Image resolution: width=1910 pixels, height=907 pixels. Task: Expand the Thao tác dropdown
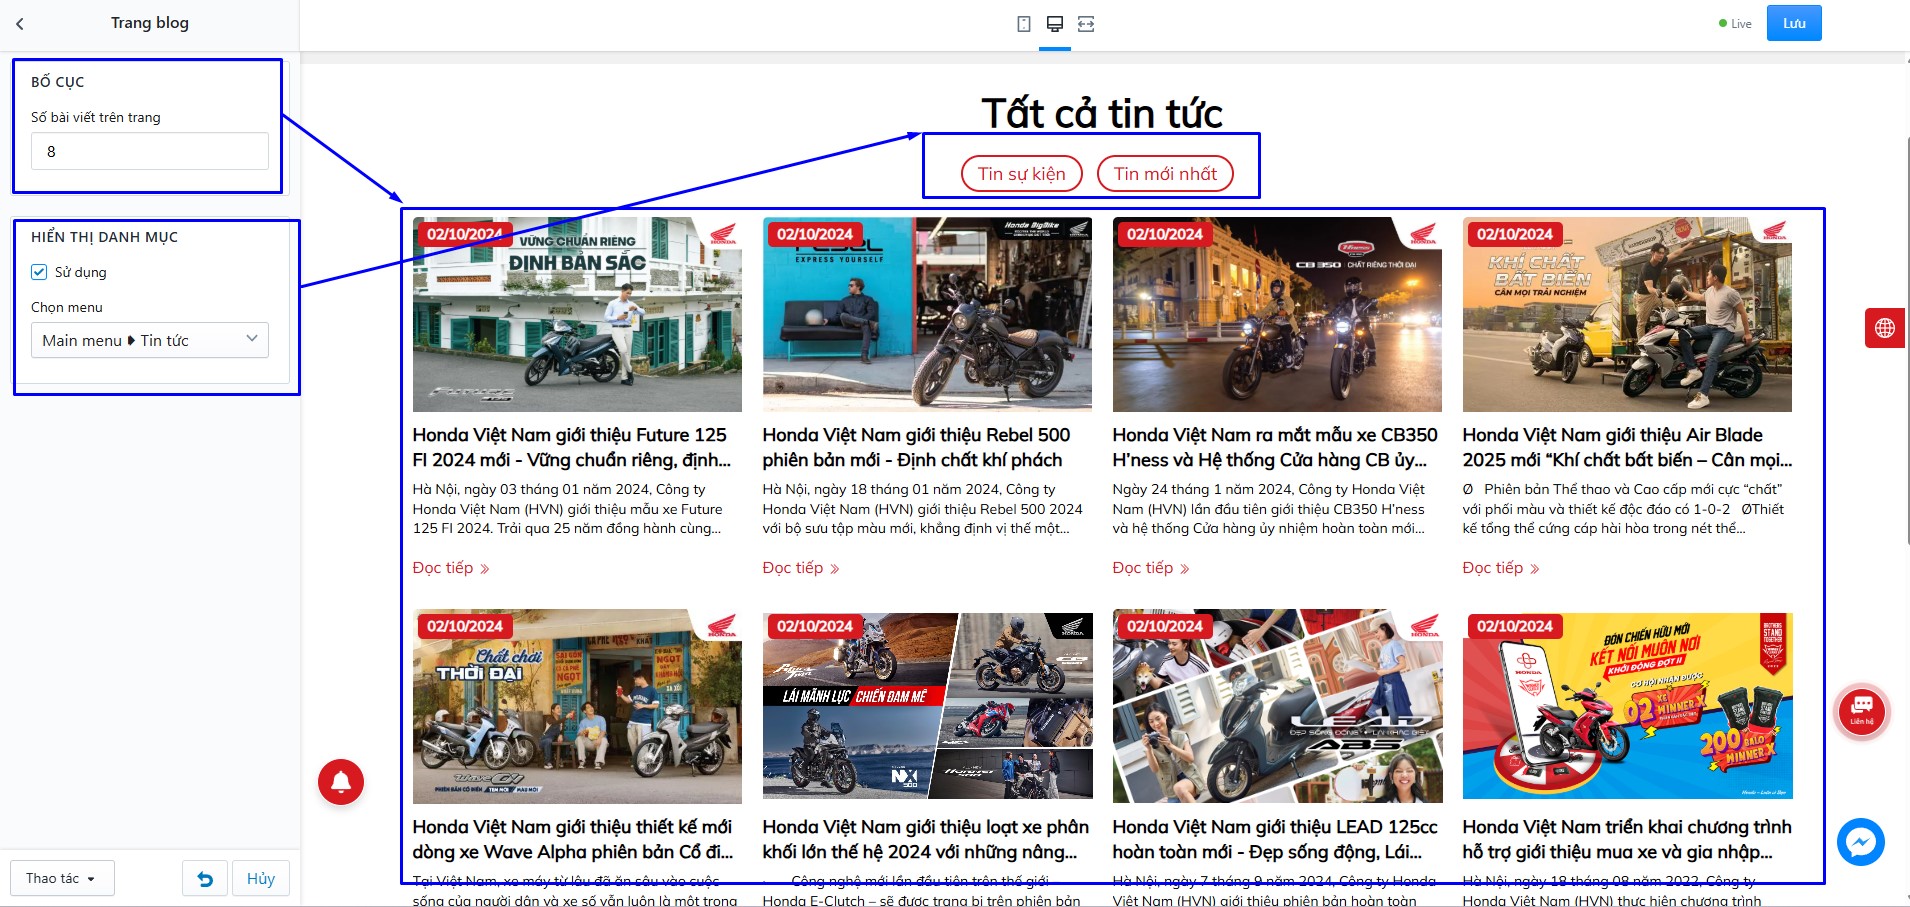(x=62, y=878)
